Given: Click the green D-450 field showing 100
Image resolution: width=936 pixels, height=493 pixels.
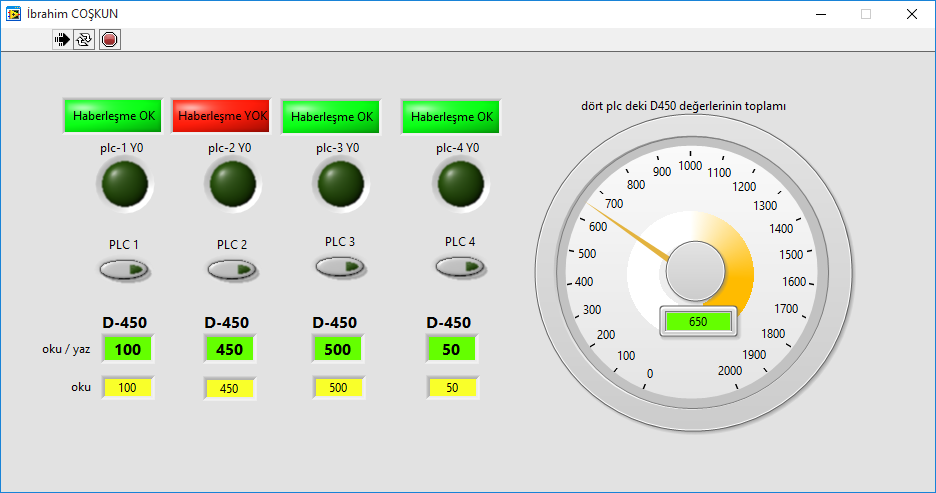Looking at the screenshot, I should (x=128, y=349).
